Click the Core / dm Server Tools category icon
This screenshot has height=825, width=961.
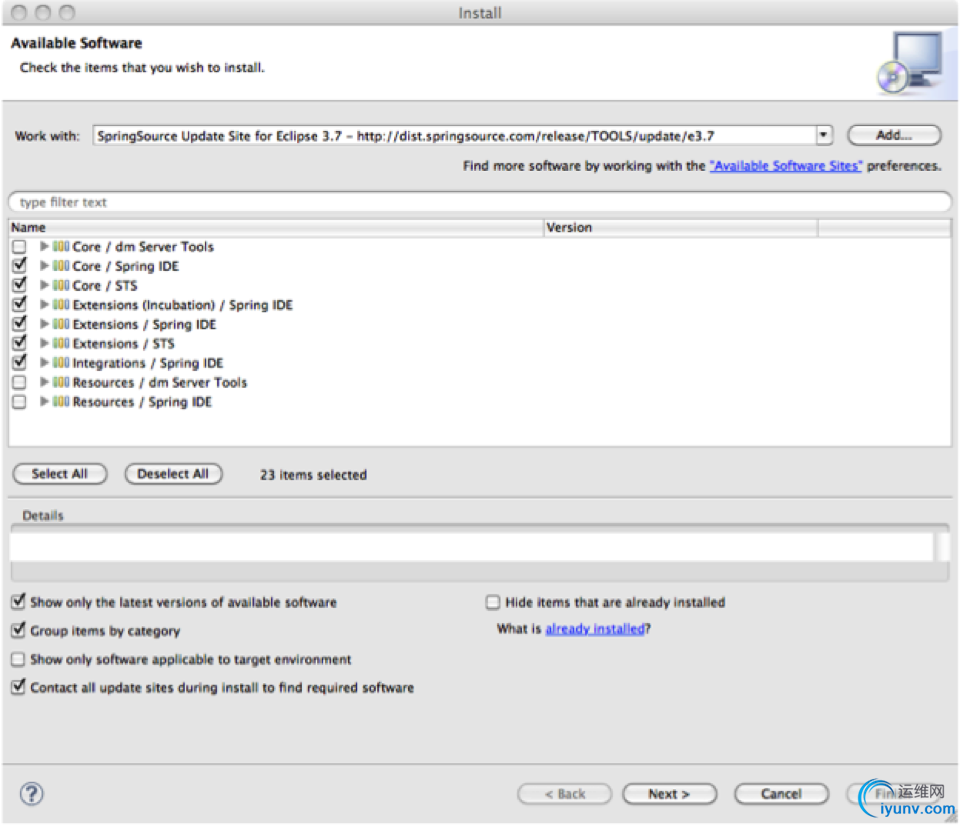tap(61, 246)
